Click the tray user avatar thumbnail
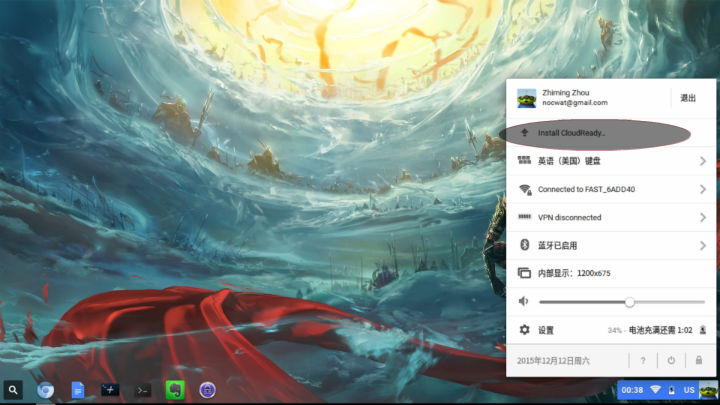The width and height of the screenshot is (720, 405). (x=708, y=390)
